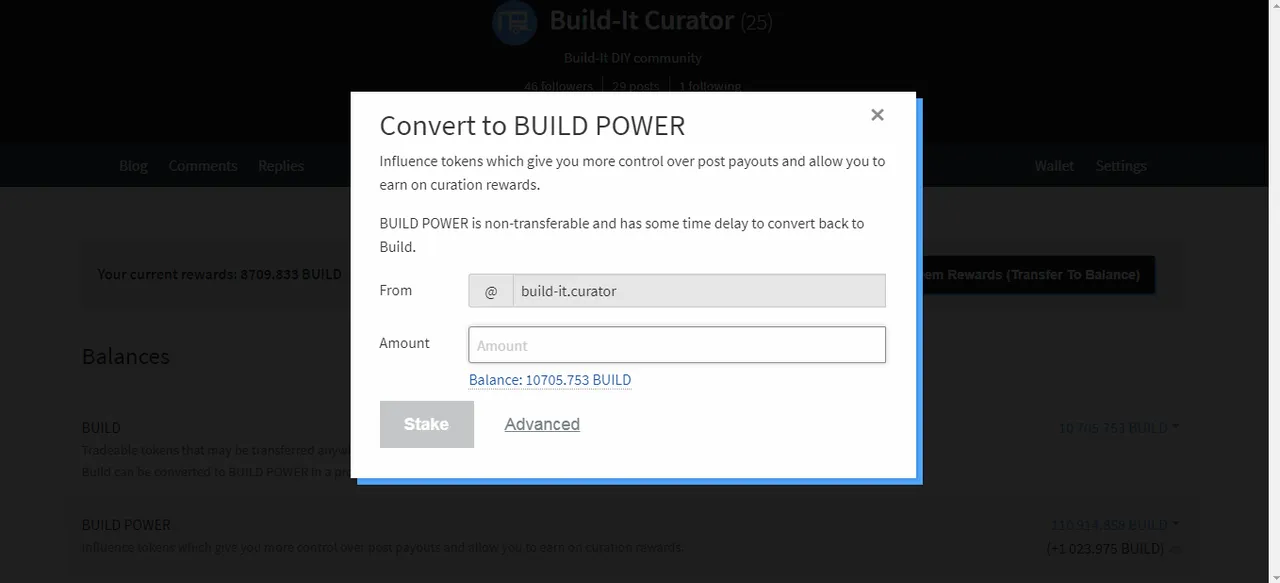Click the Balance: 10705.753 BUILD link
Viewport: 1280px width, 583px height.
[x=550, y=380]
